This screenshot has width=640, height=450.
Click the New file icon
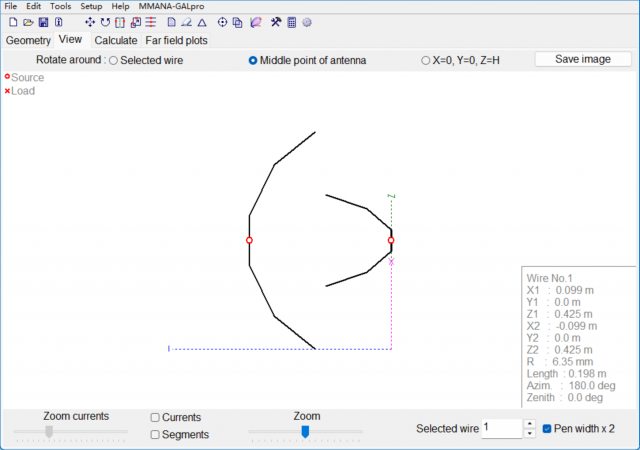tap(12, 22)
